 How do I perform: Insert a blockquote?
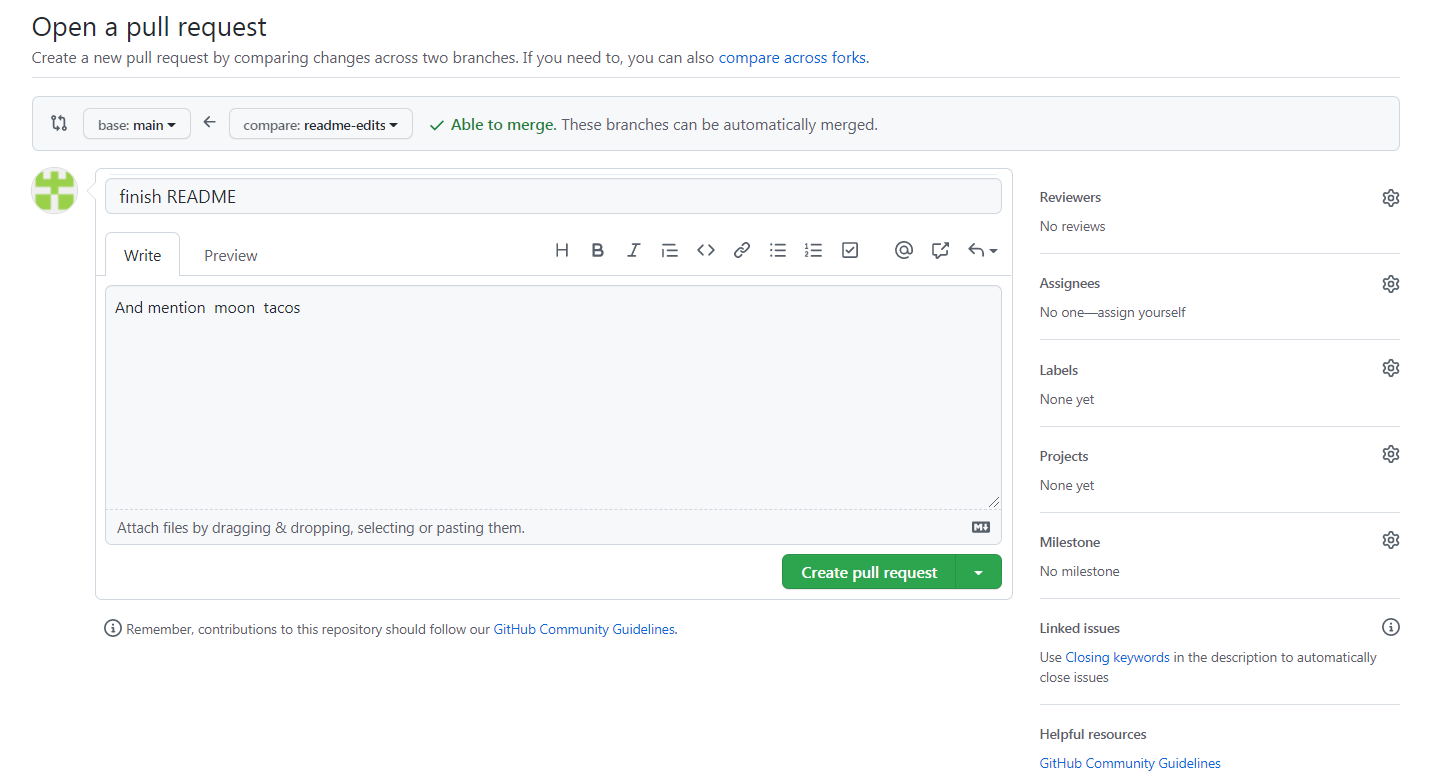click(x=669, y=250)
